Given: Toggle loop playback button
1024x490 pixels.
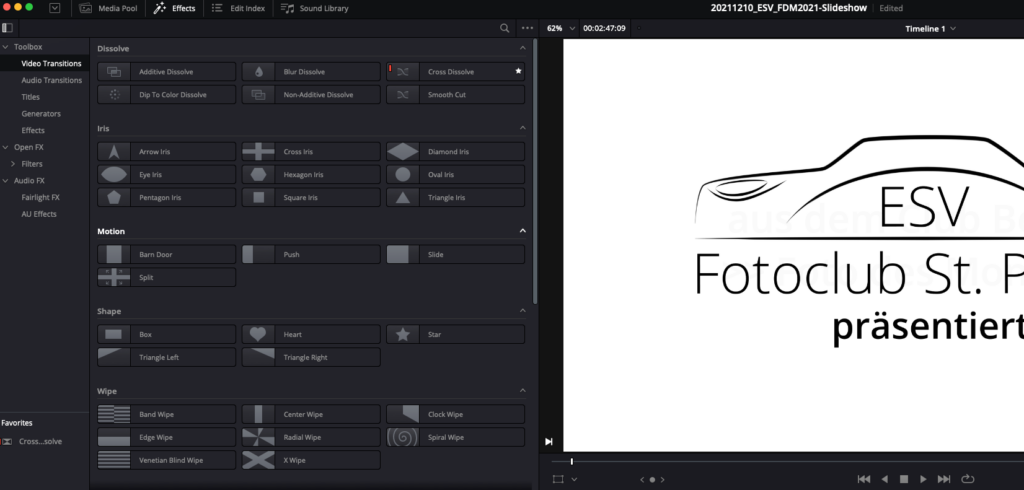Looking at the screenshot, I should [968, 479].
